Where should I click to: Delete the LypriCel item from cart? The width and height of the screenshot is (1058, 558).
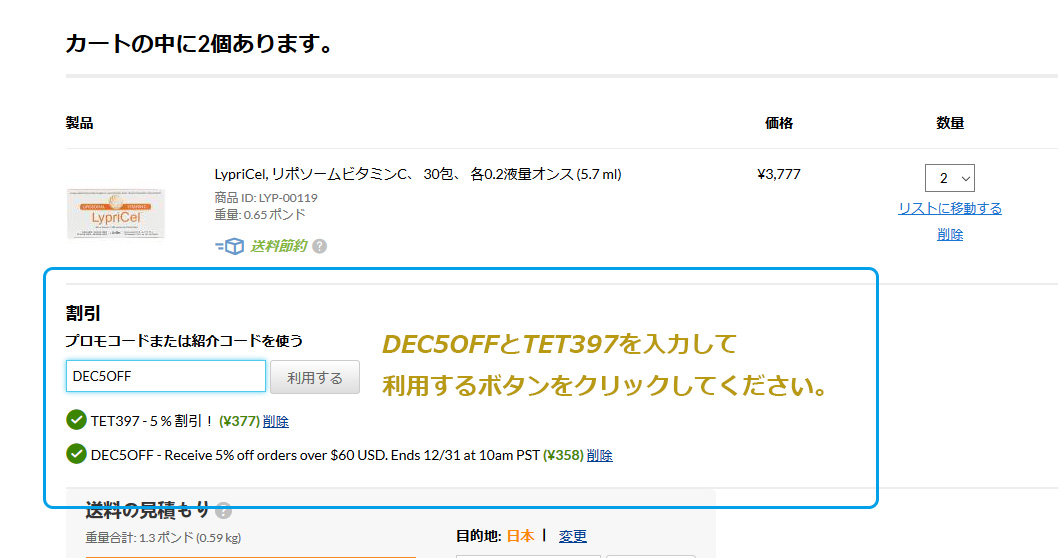(x=949, y=235)
